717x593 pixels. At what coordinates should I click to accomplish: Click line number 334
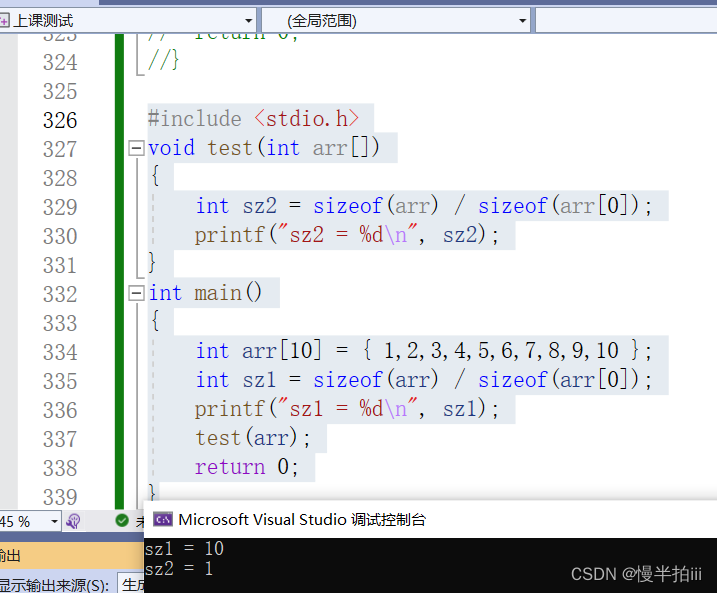coord(60,353)
